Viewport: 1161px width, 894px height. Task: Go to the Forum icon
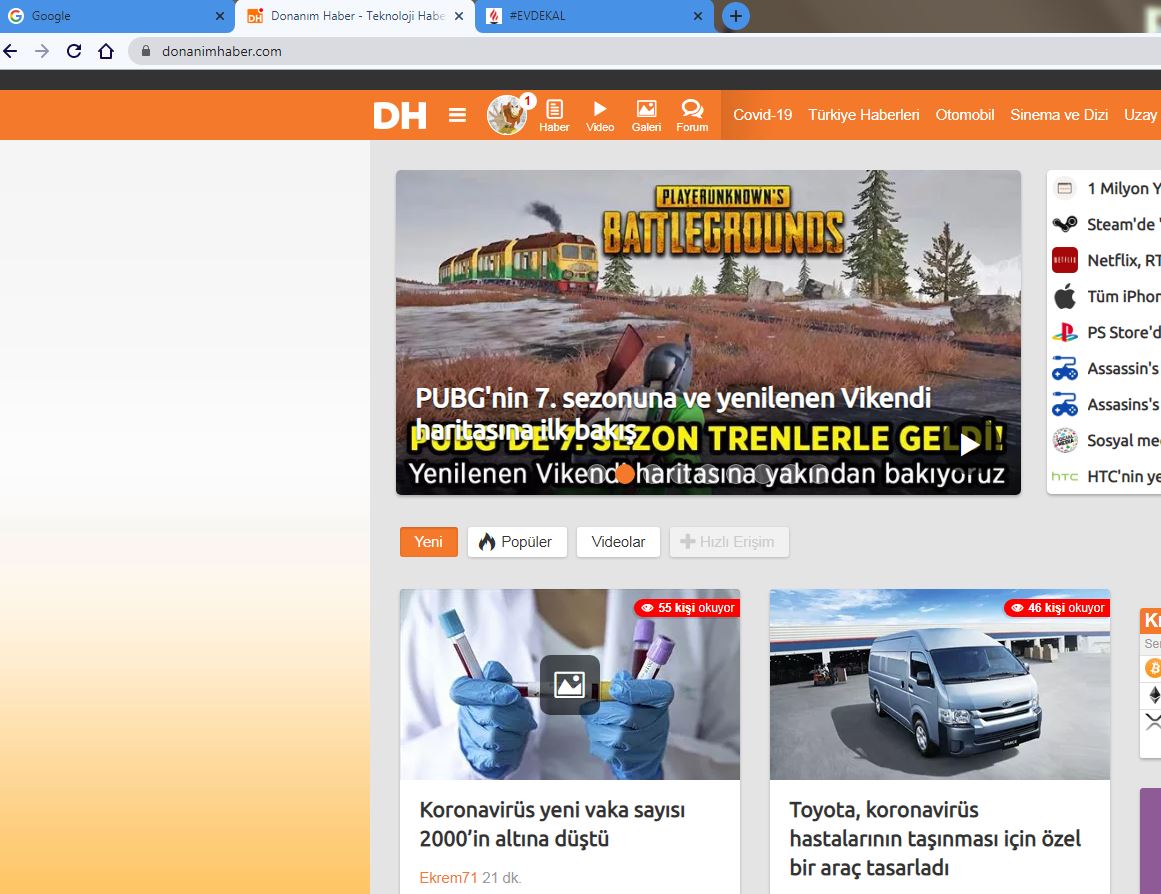tap(692, 115)
